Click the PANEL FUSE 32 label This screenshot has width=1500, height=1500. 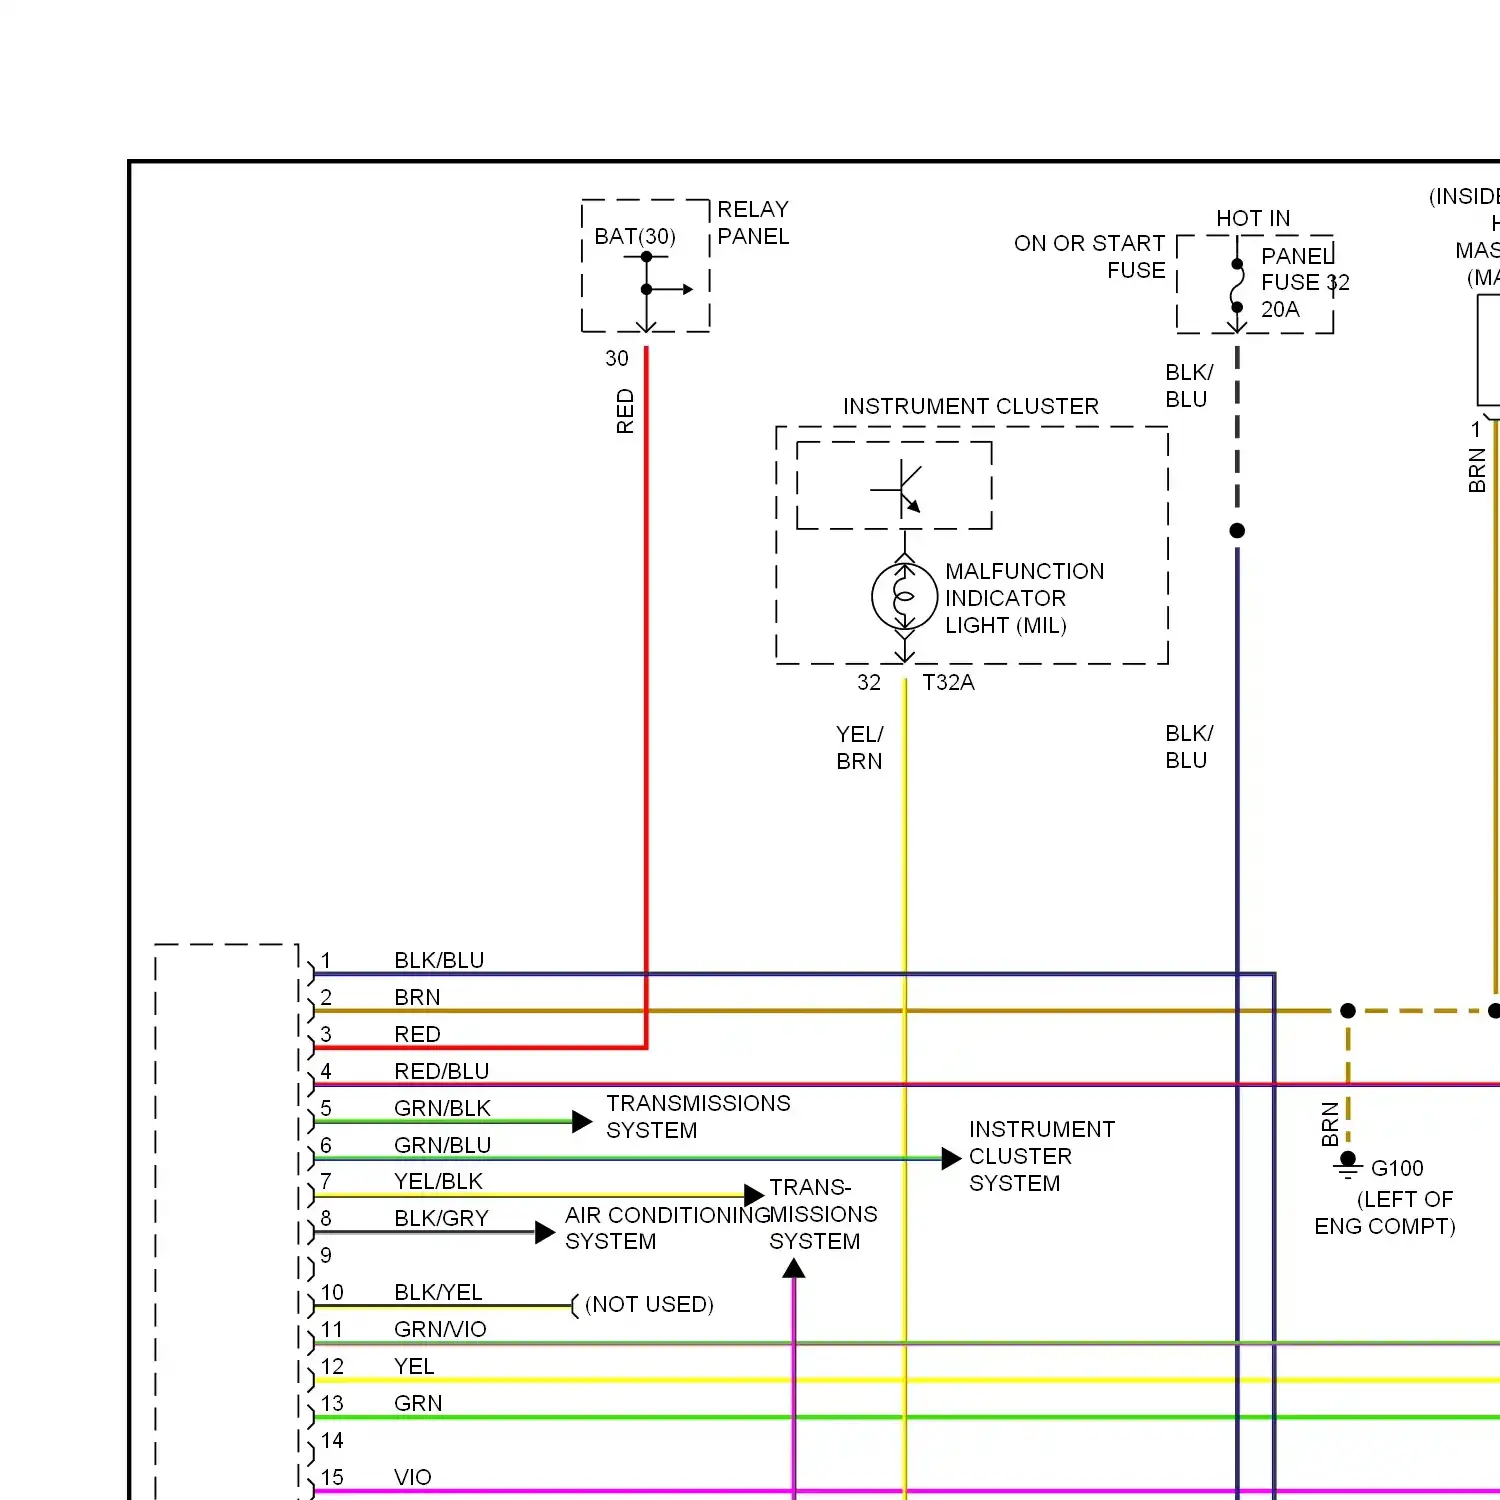pyautogui.click(x=1305, y=269)
